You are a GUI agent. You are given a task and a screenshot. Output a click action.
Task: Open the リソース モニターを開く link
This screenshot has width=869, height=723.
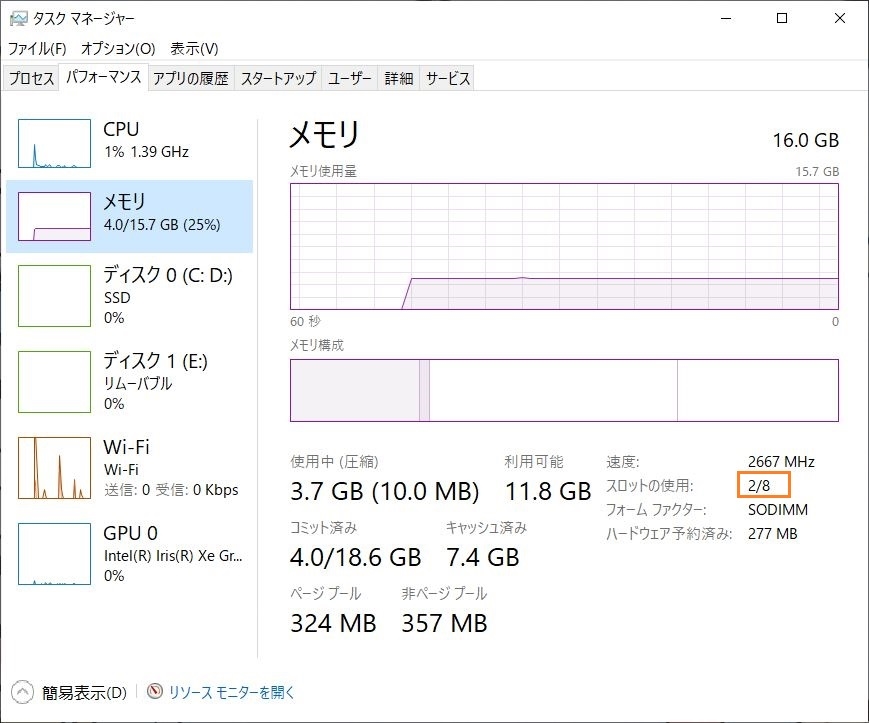click(231, 692)
